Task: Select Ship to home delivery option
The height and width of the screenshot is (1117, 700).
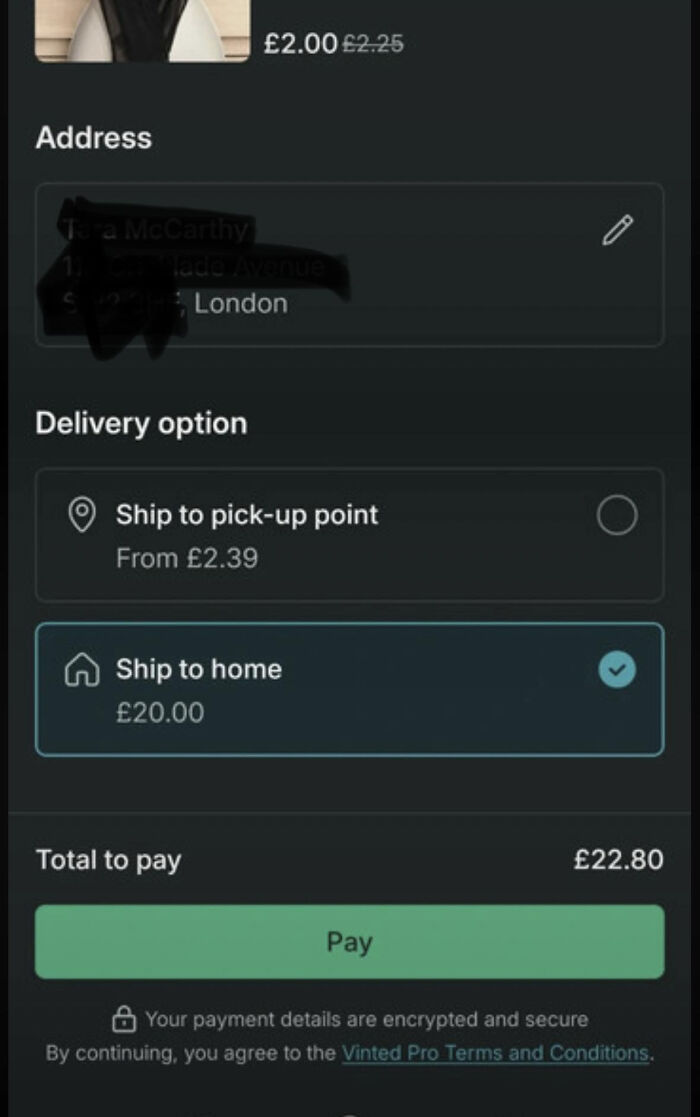Action: 348,688
